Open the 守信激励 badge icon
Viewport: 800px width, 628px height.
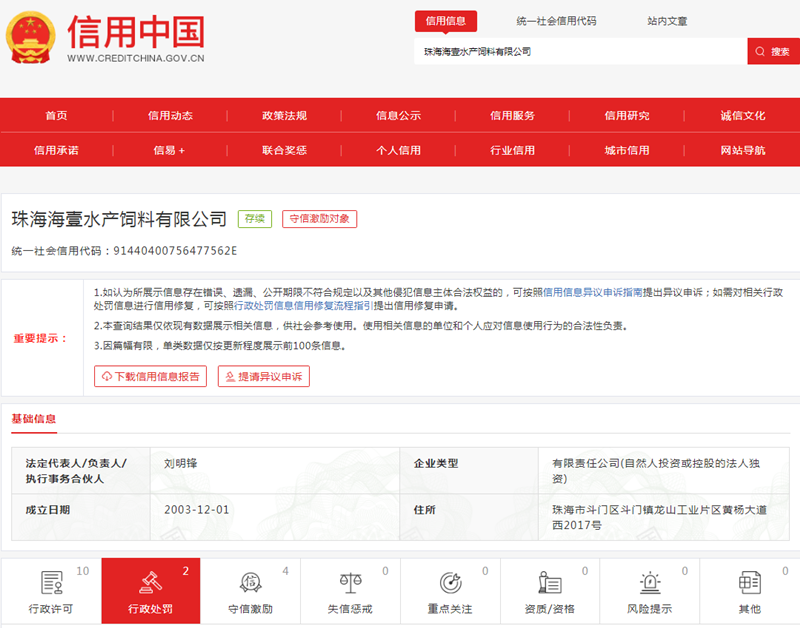tap(250, 582)
